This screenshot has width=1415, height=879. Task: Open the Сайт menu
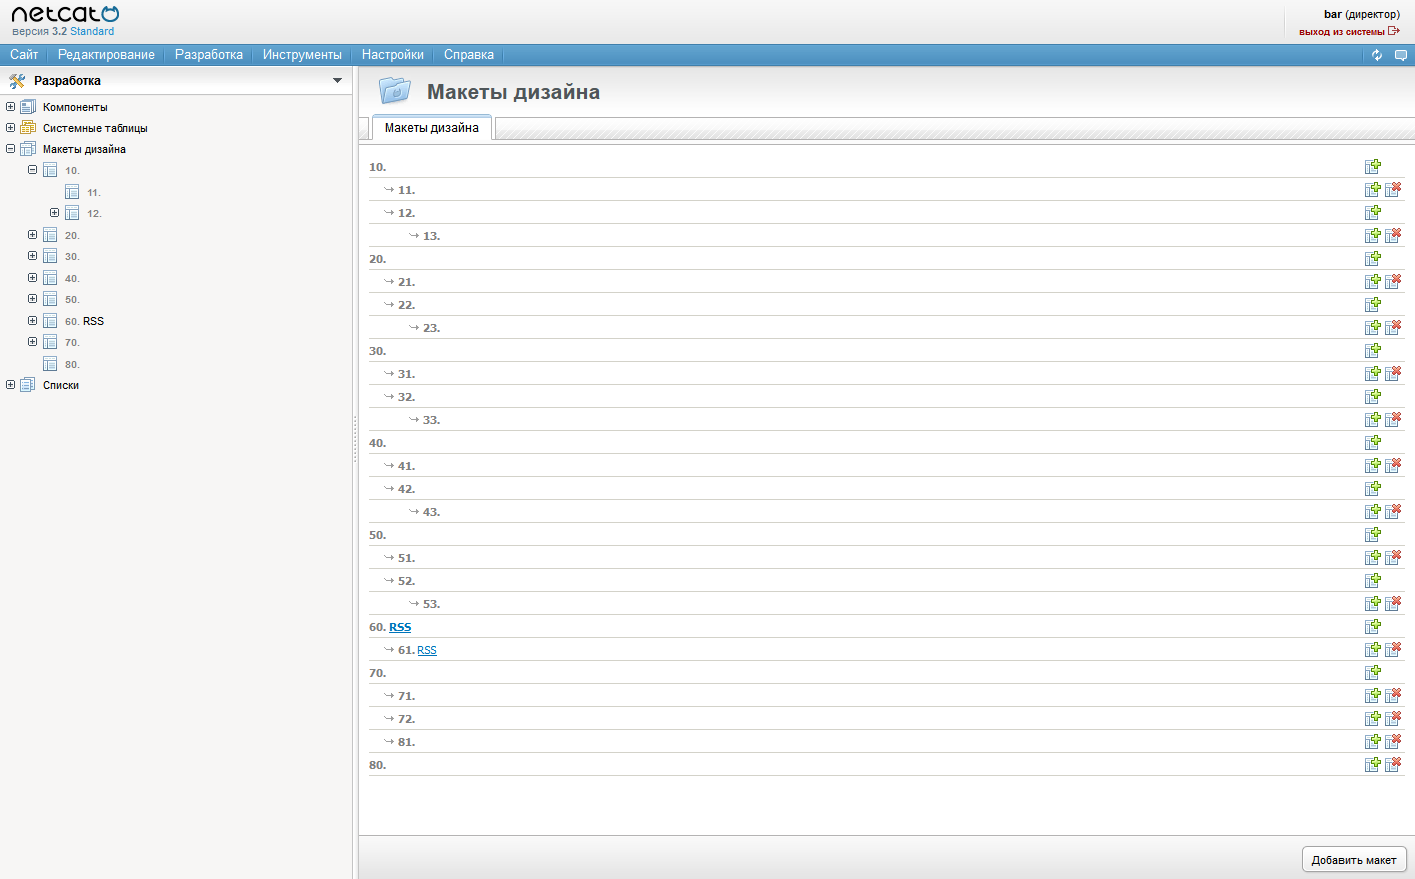(x=24, y=55)
